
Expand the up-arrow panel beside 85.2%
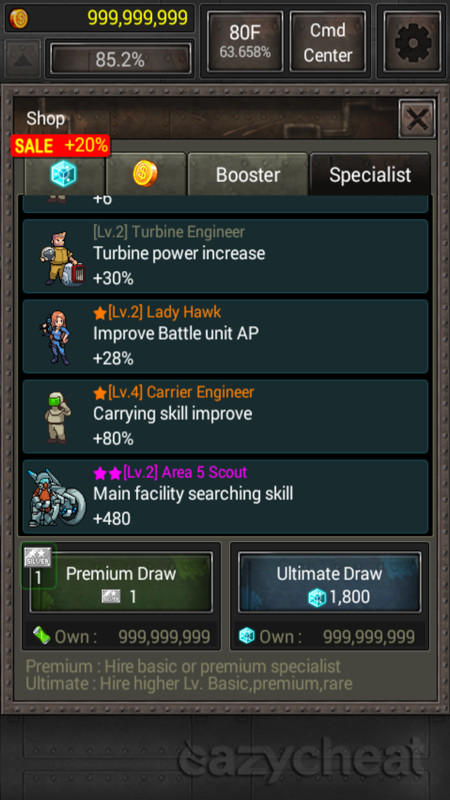coord(23,59)
